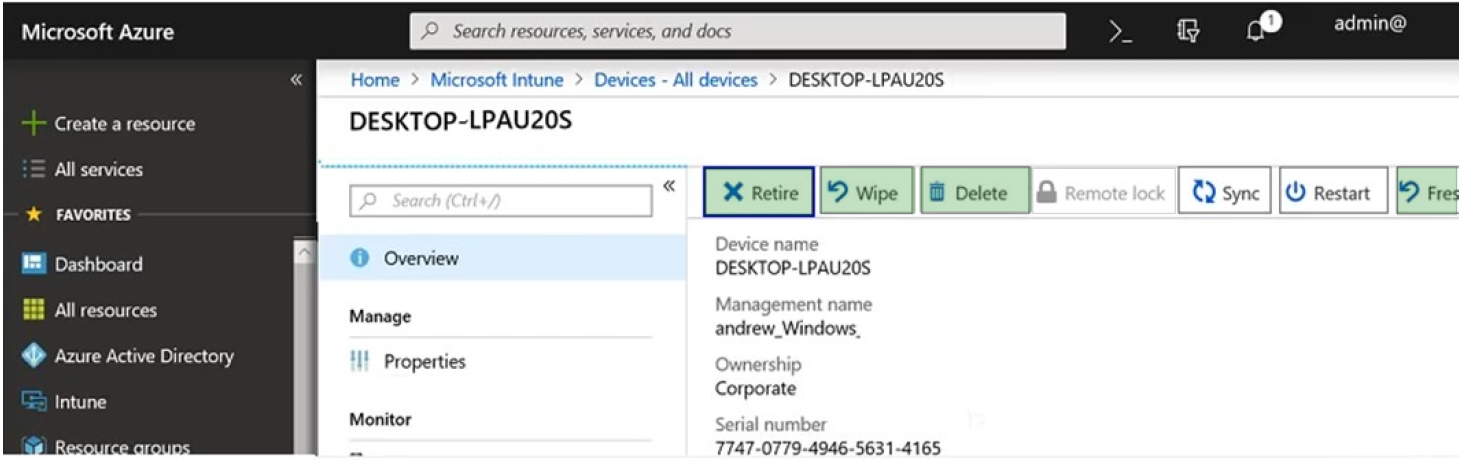Open Dashboard in the sidebar
This screenshot has height=460, width=1462.
click(98, 264)
